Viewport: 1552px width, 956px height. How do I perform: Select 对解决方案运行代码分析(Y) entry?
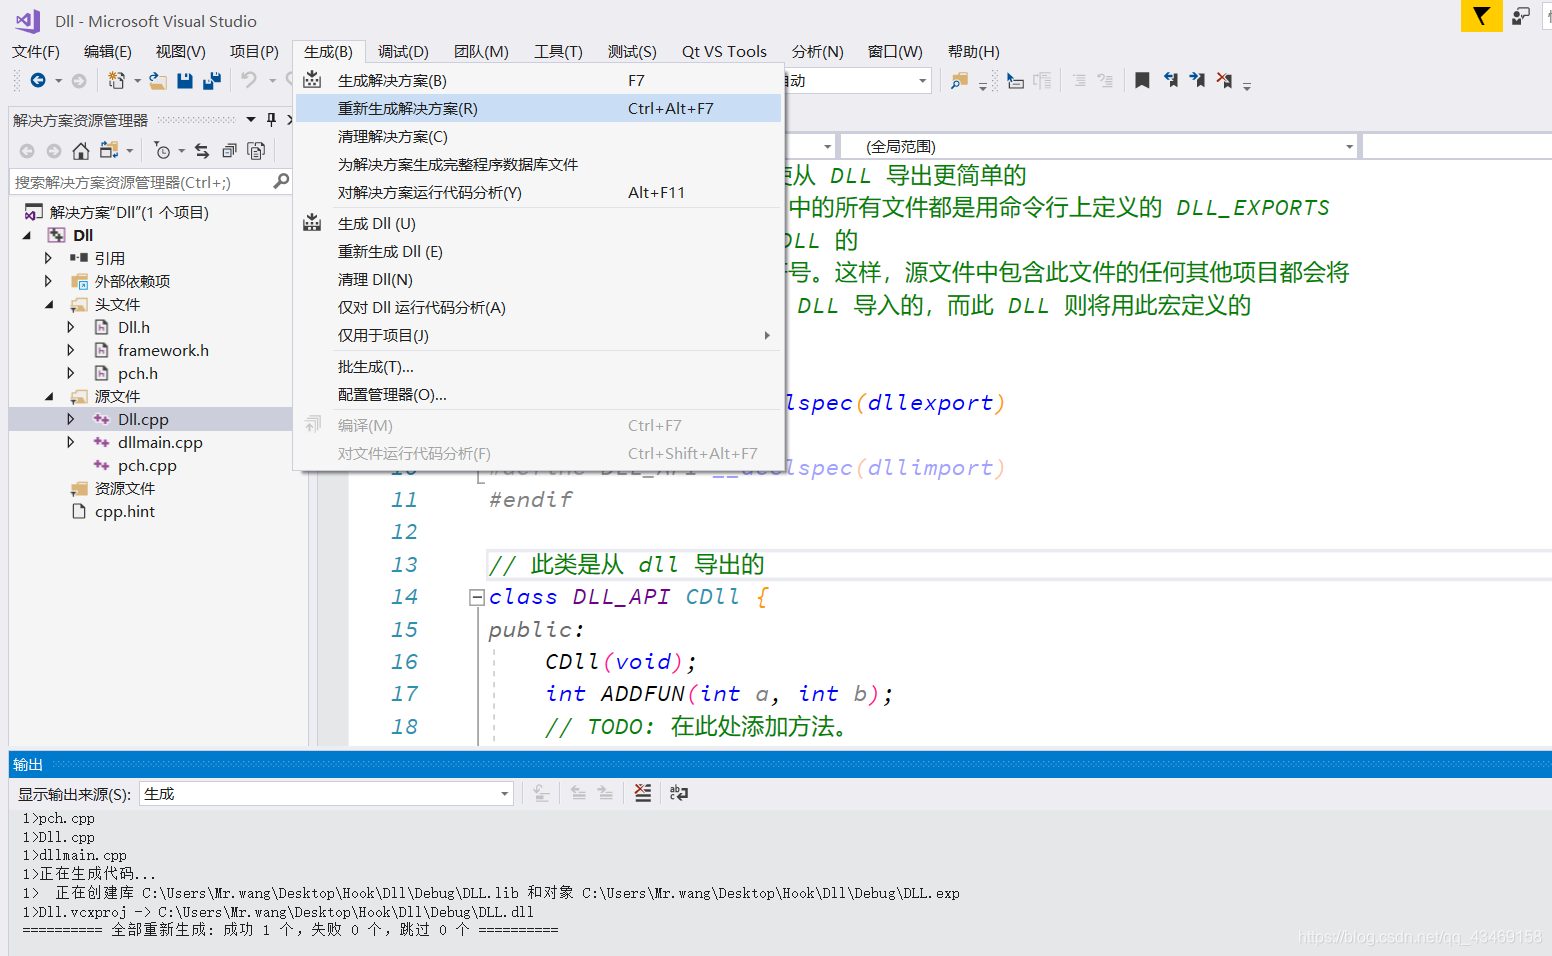[x=538, y=192]
